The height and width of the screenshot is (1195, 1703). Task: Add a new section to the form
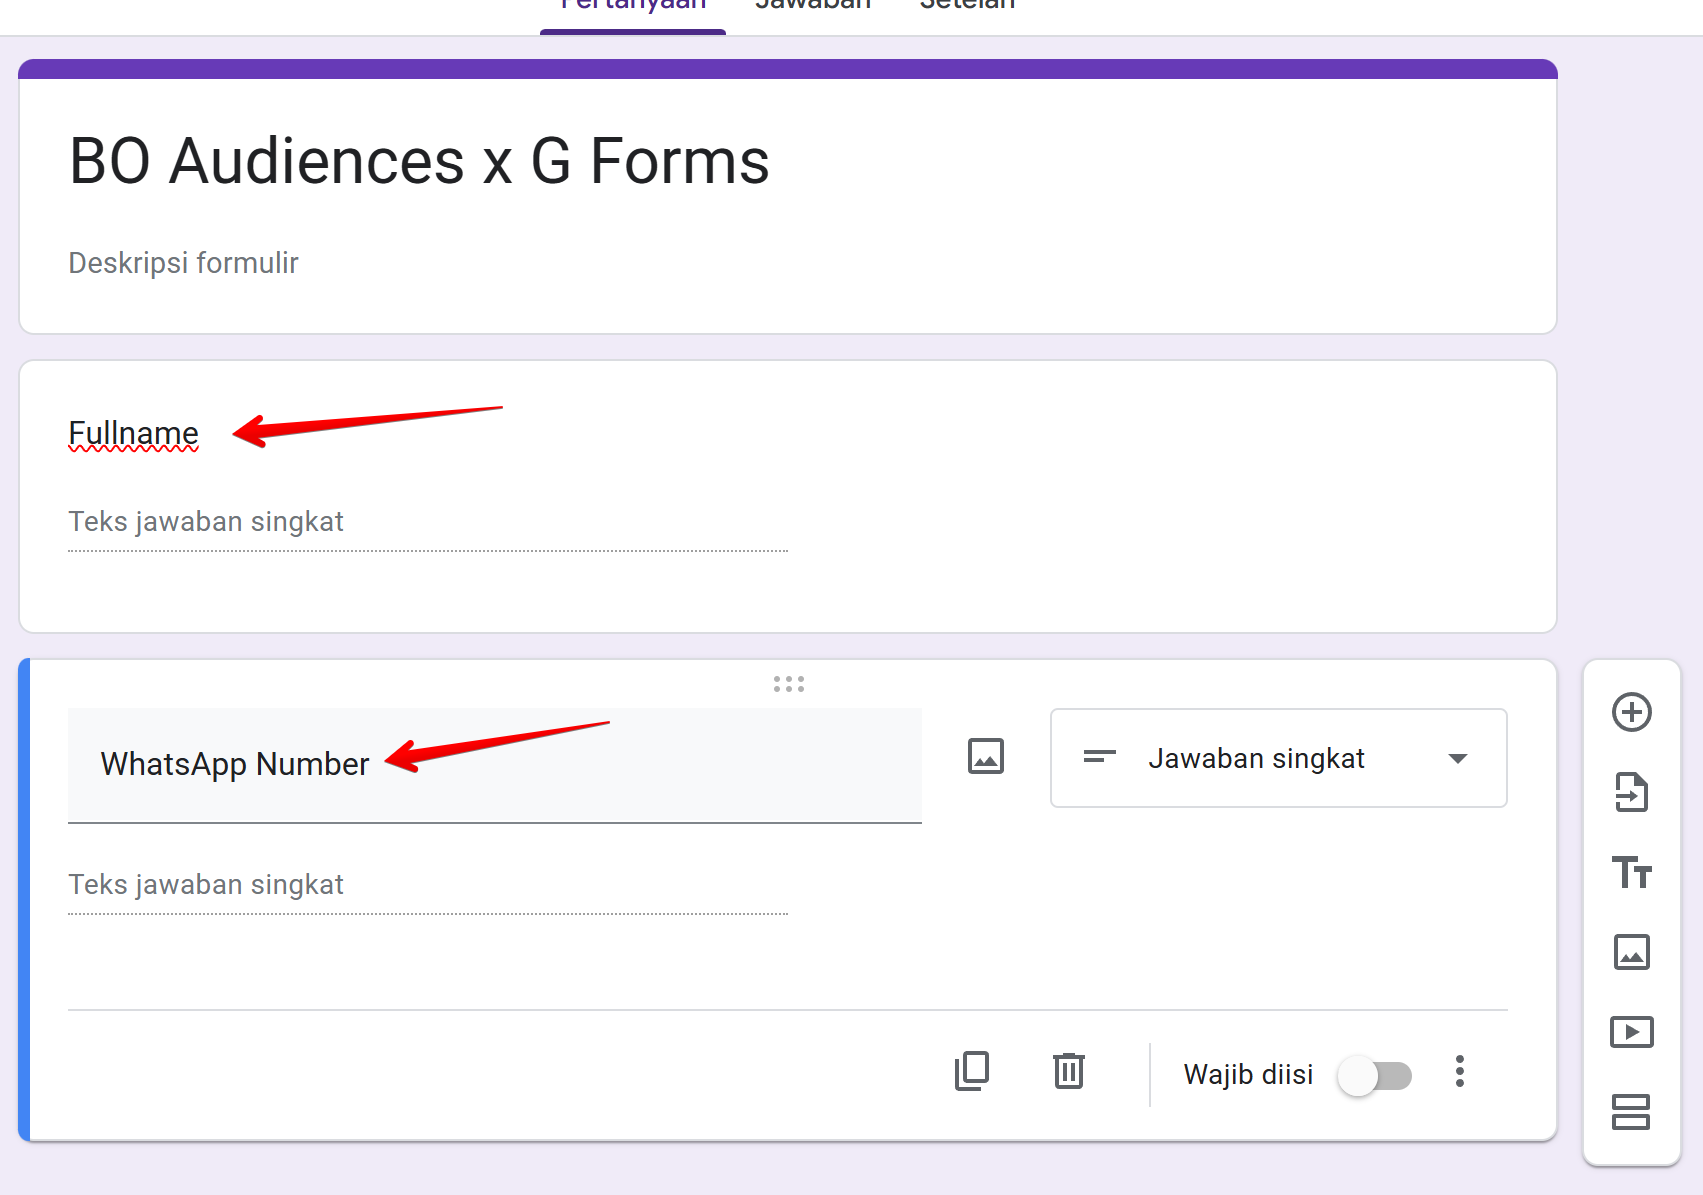1631,1111
